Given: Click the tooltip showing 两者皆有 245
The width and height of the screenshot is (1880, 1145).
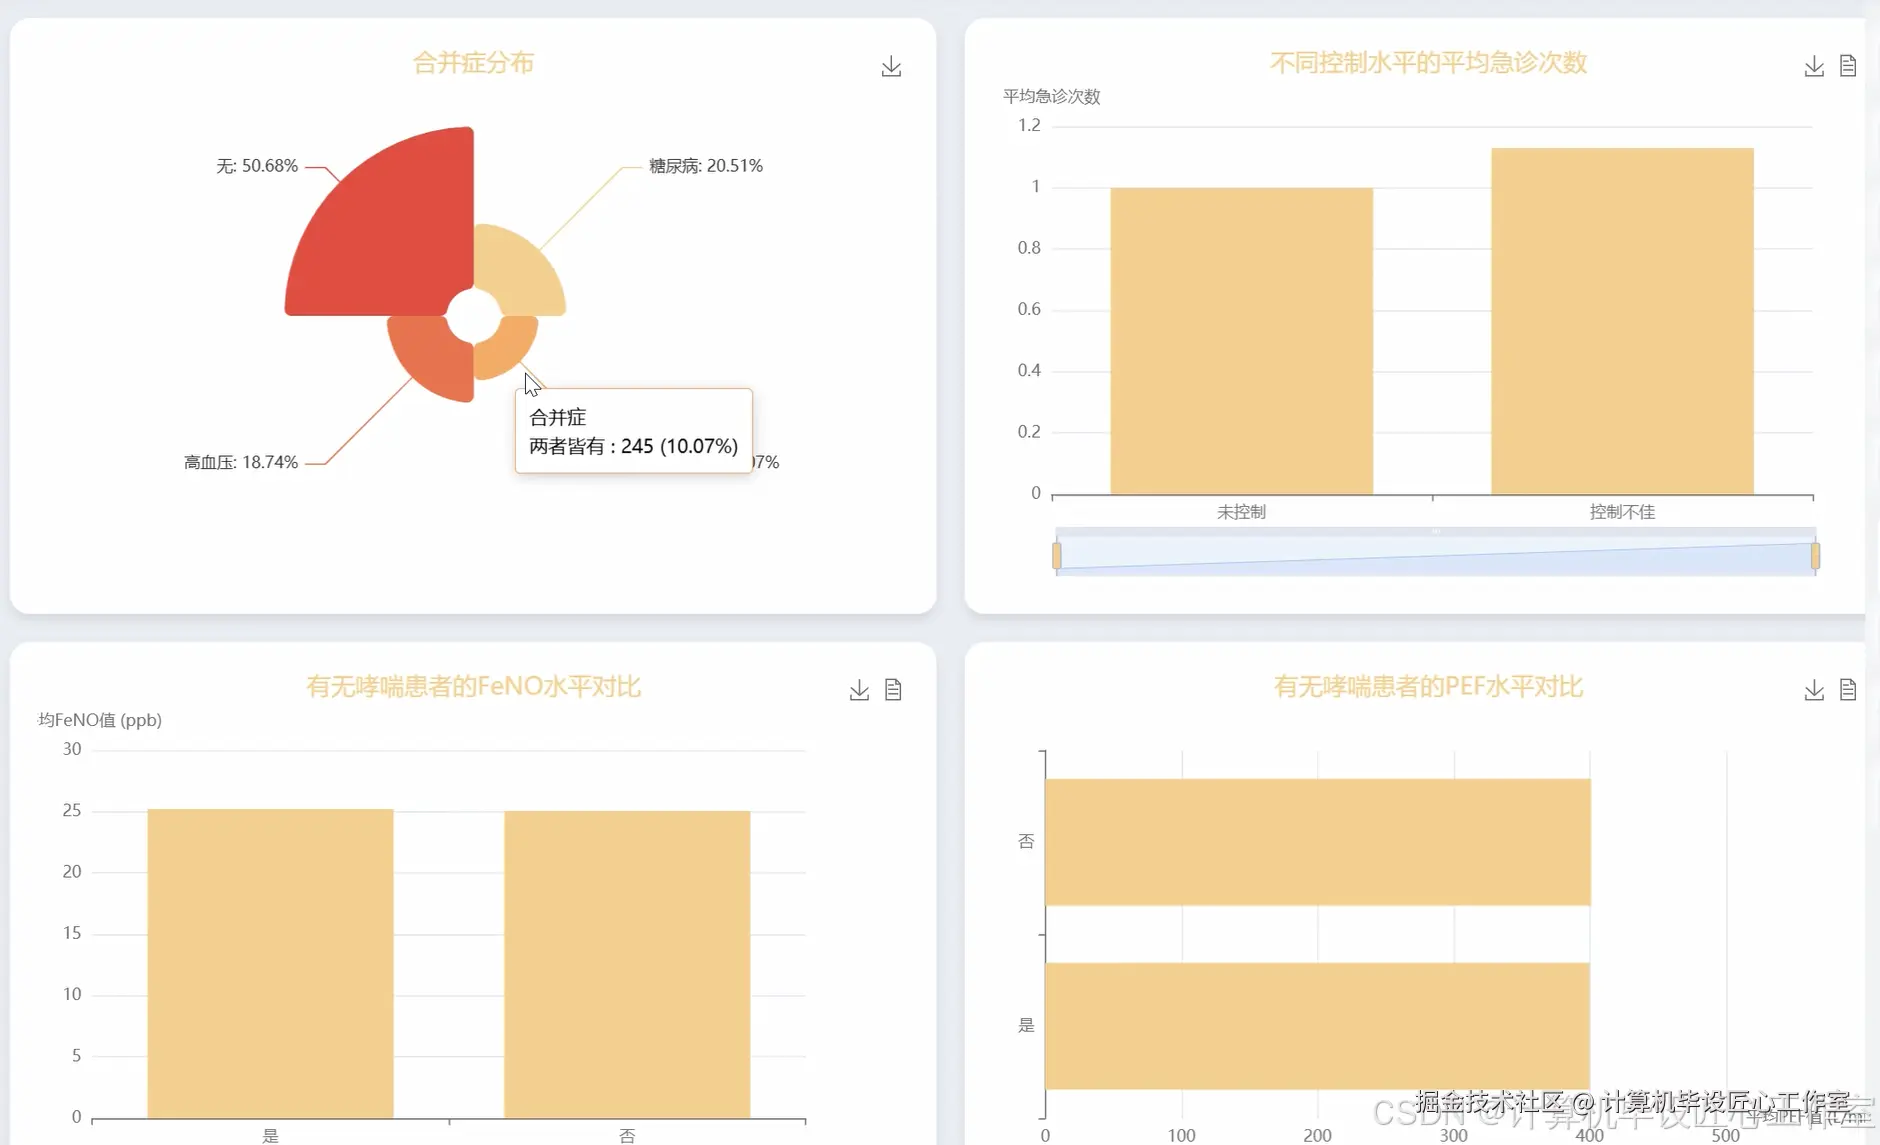Looking at the screenshot, I should pyautogui.click(x=632, y=432).
